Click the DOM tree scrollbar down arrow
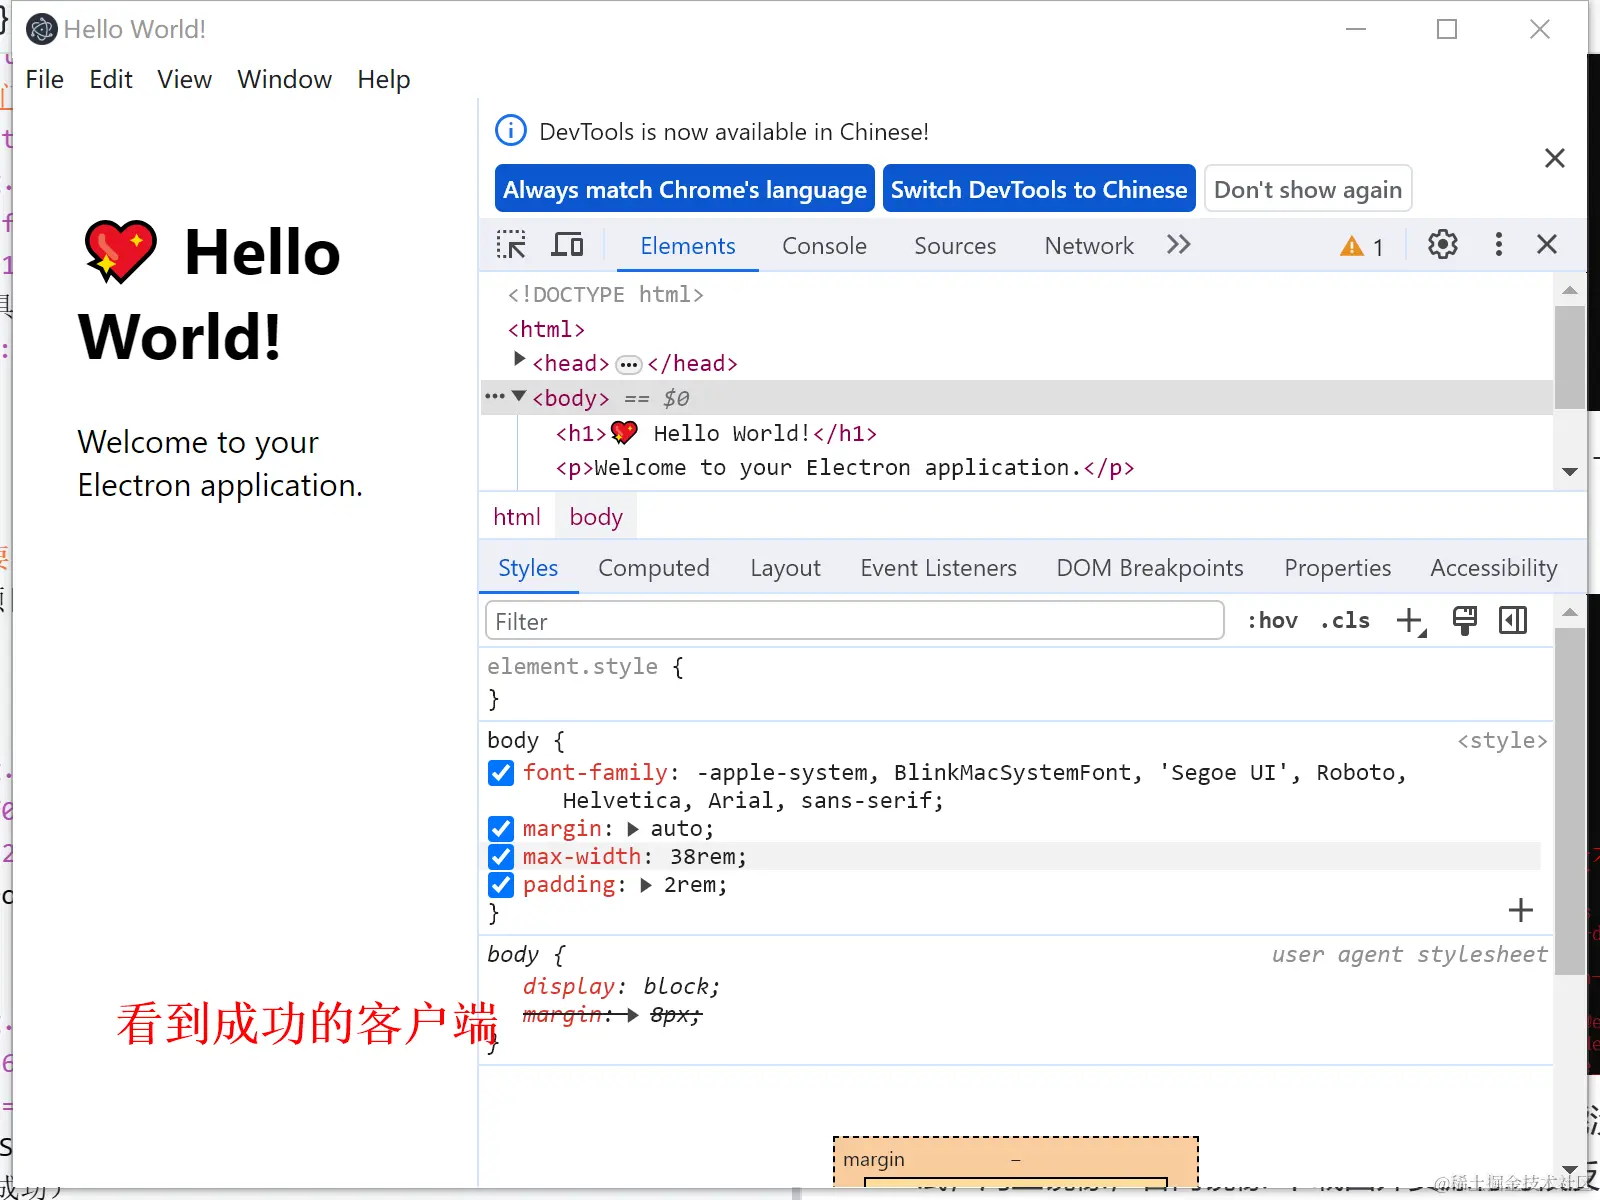Image resolution: width=1600 pixels, height=1200 pixels. (1570, 472)
